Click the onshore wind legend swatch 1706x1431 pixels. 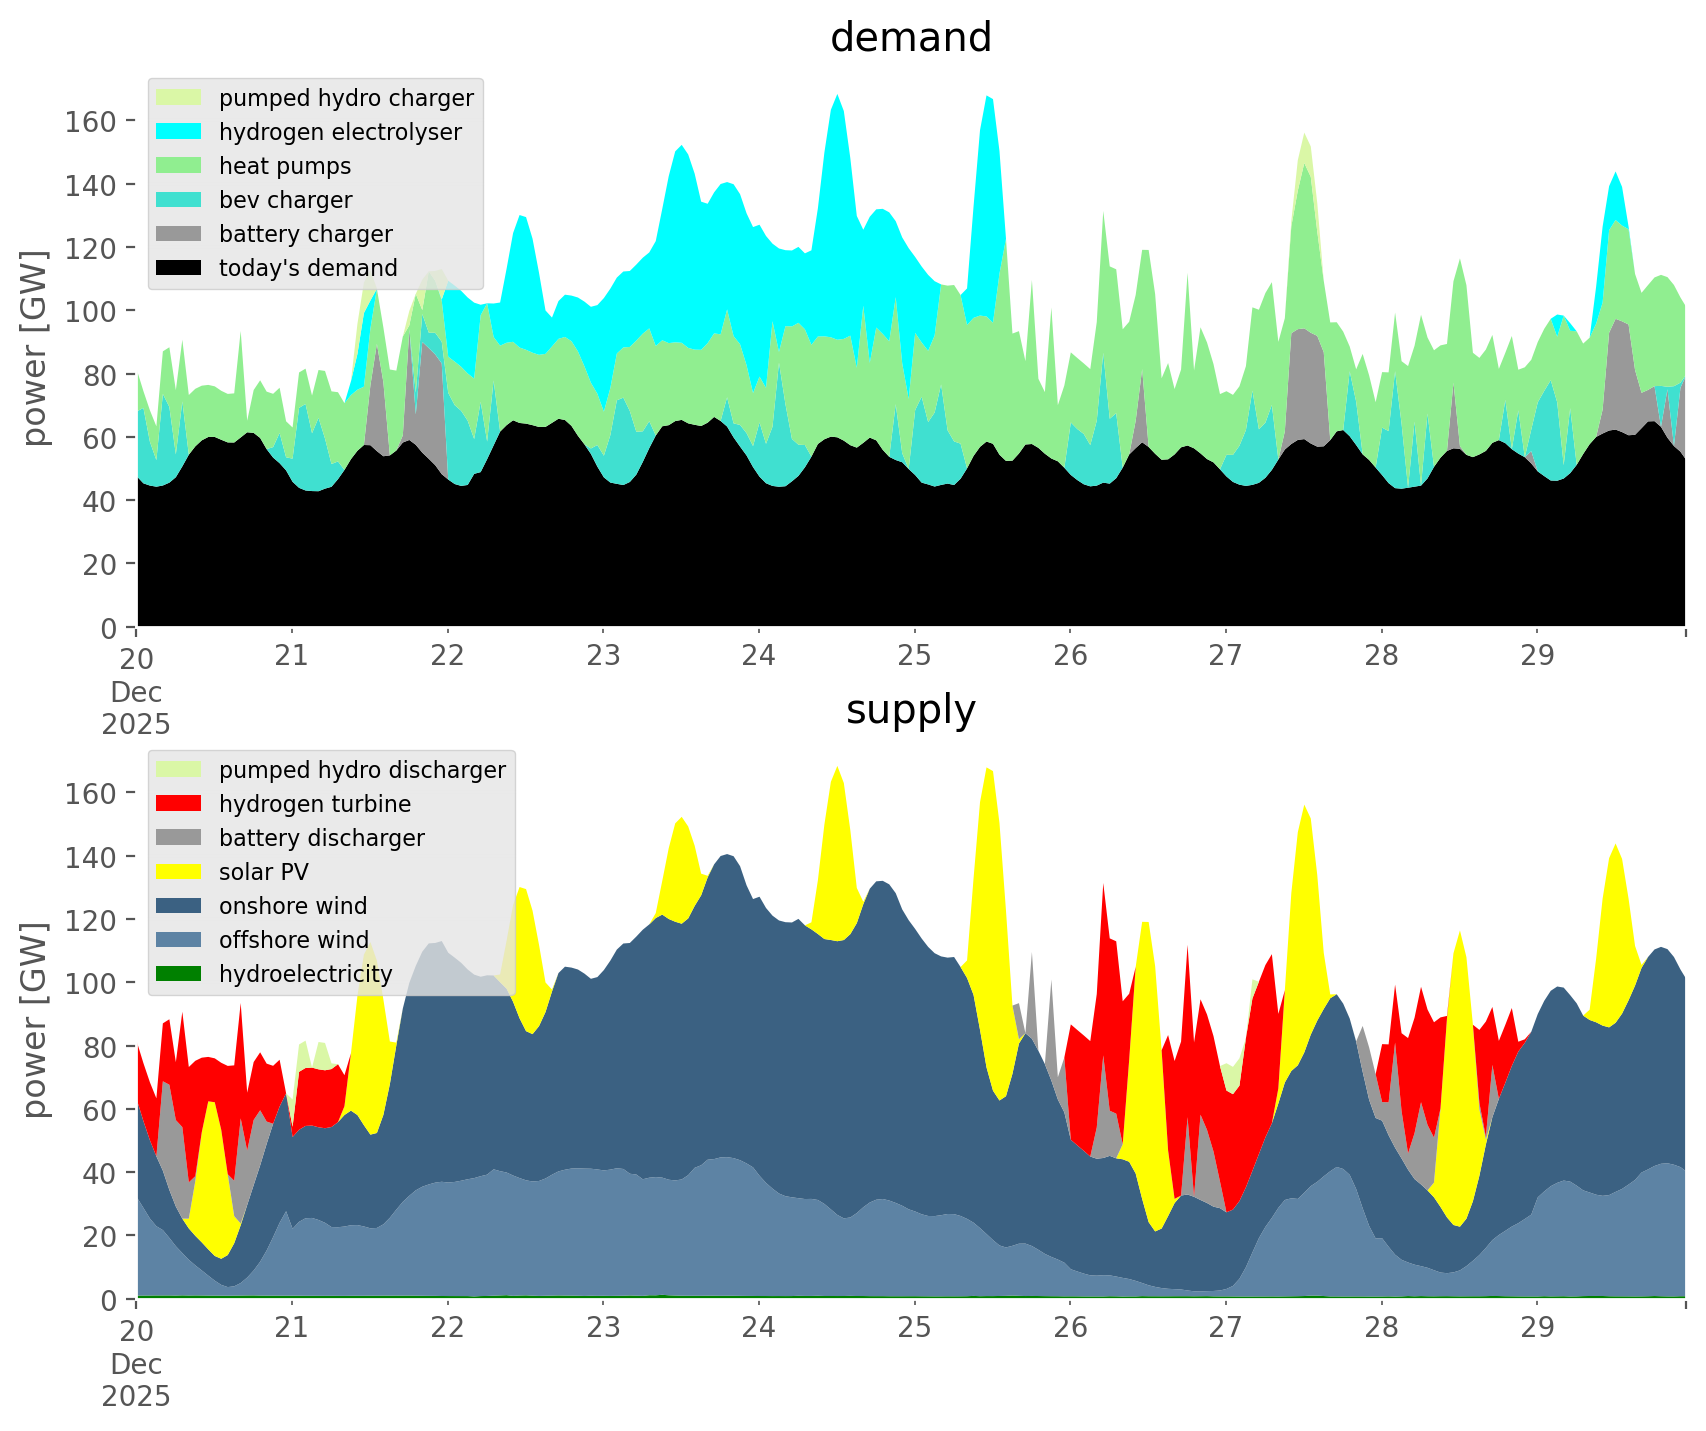pyautogui.click(x=180, y=906)
